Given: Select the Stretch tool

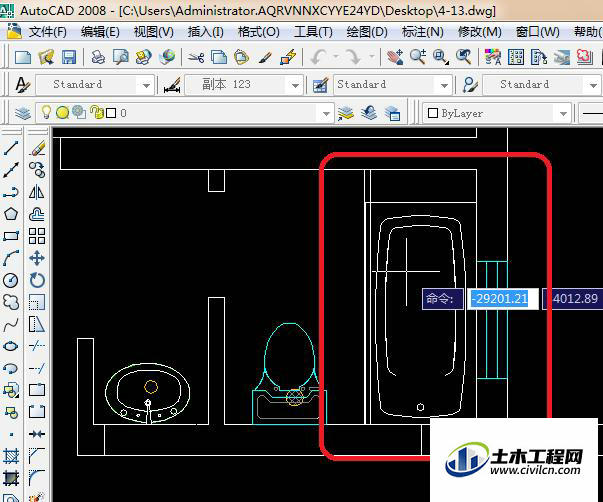Looking at the screenshot, I should click(x=37, y=324).
